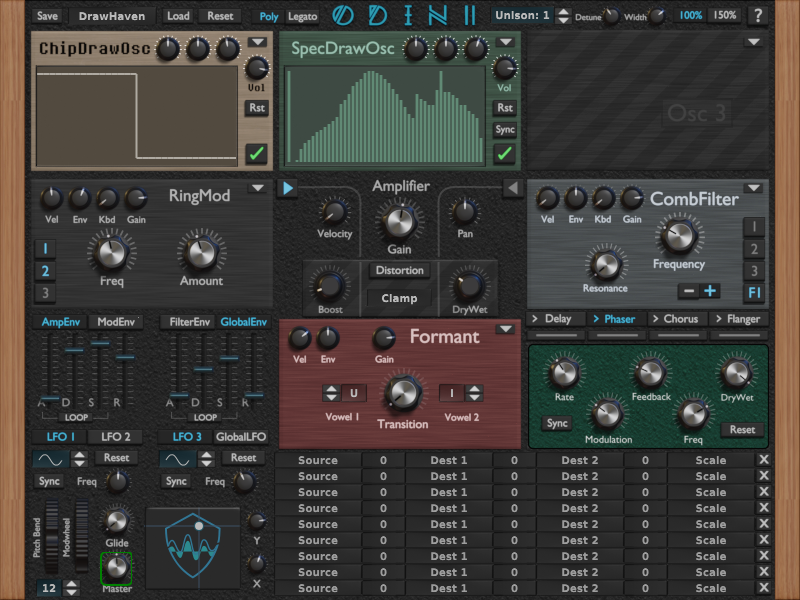The image size is (800, 600).
Task: Click the Amplifier Gain knob
Action: coord(399,222)
